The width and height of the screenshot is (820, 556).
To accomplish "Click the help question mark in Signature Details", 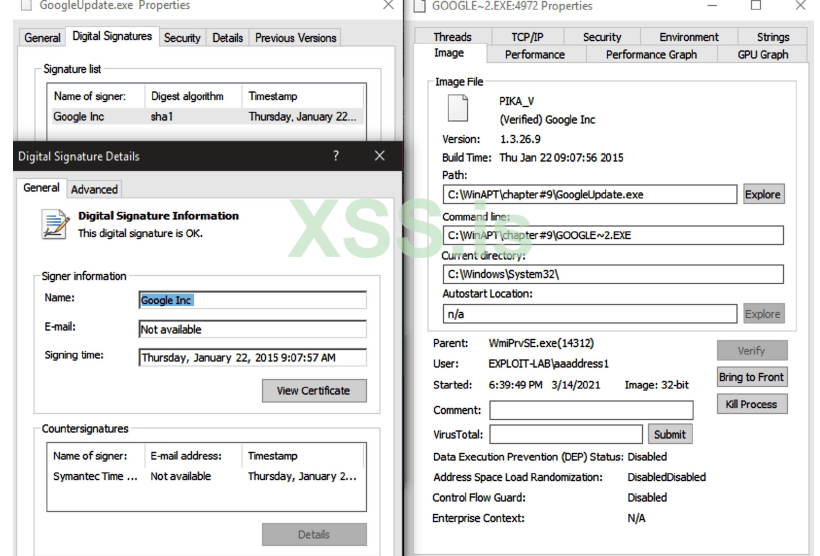I will tap(336, 156).
